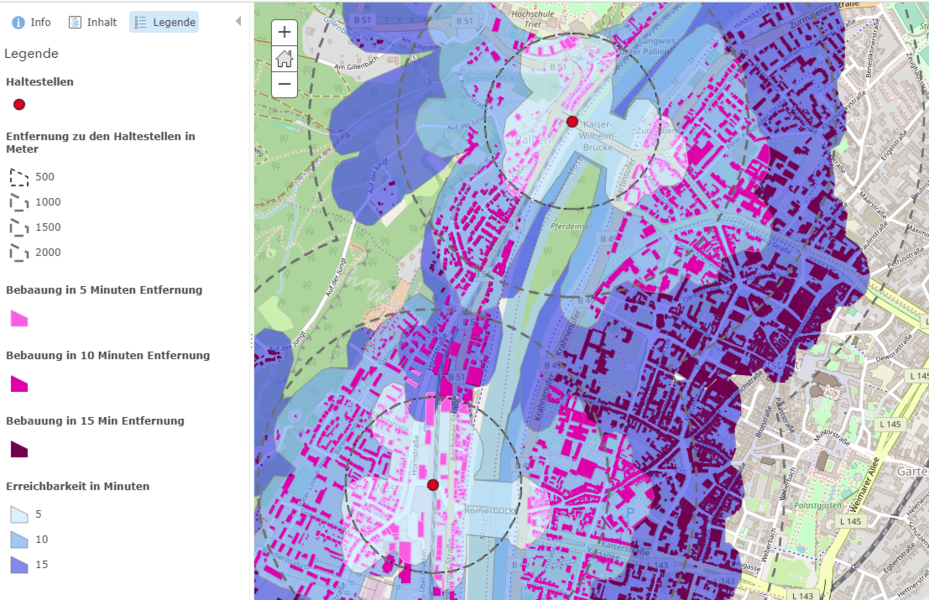Zoom in on the map
This screenshot has width=929, height=600.
pos(284,32)
